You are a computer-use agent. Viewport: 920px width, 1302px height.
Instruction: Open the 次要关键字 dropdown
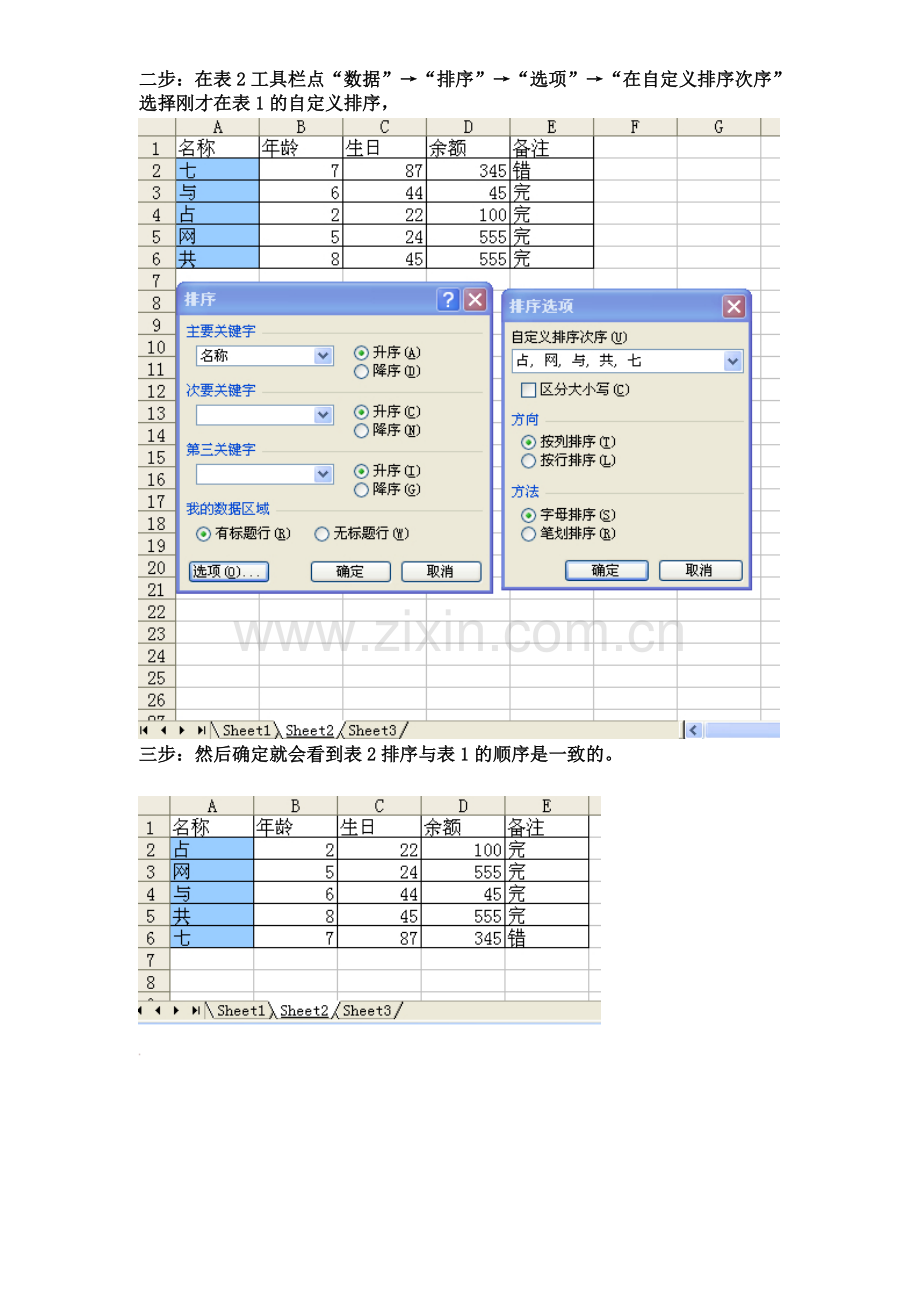click(323, 415)
